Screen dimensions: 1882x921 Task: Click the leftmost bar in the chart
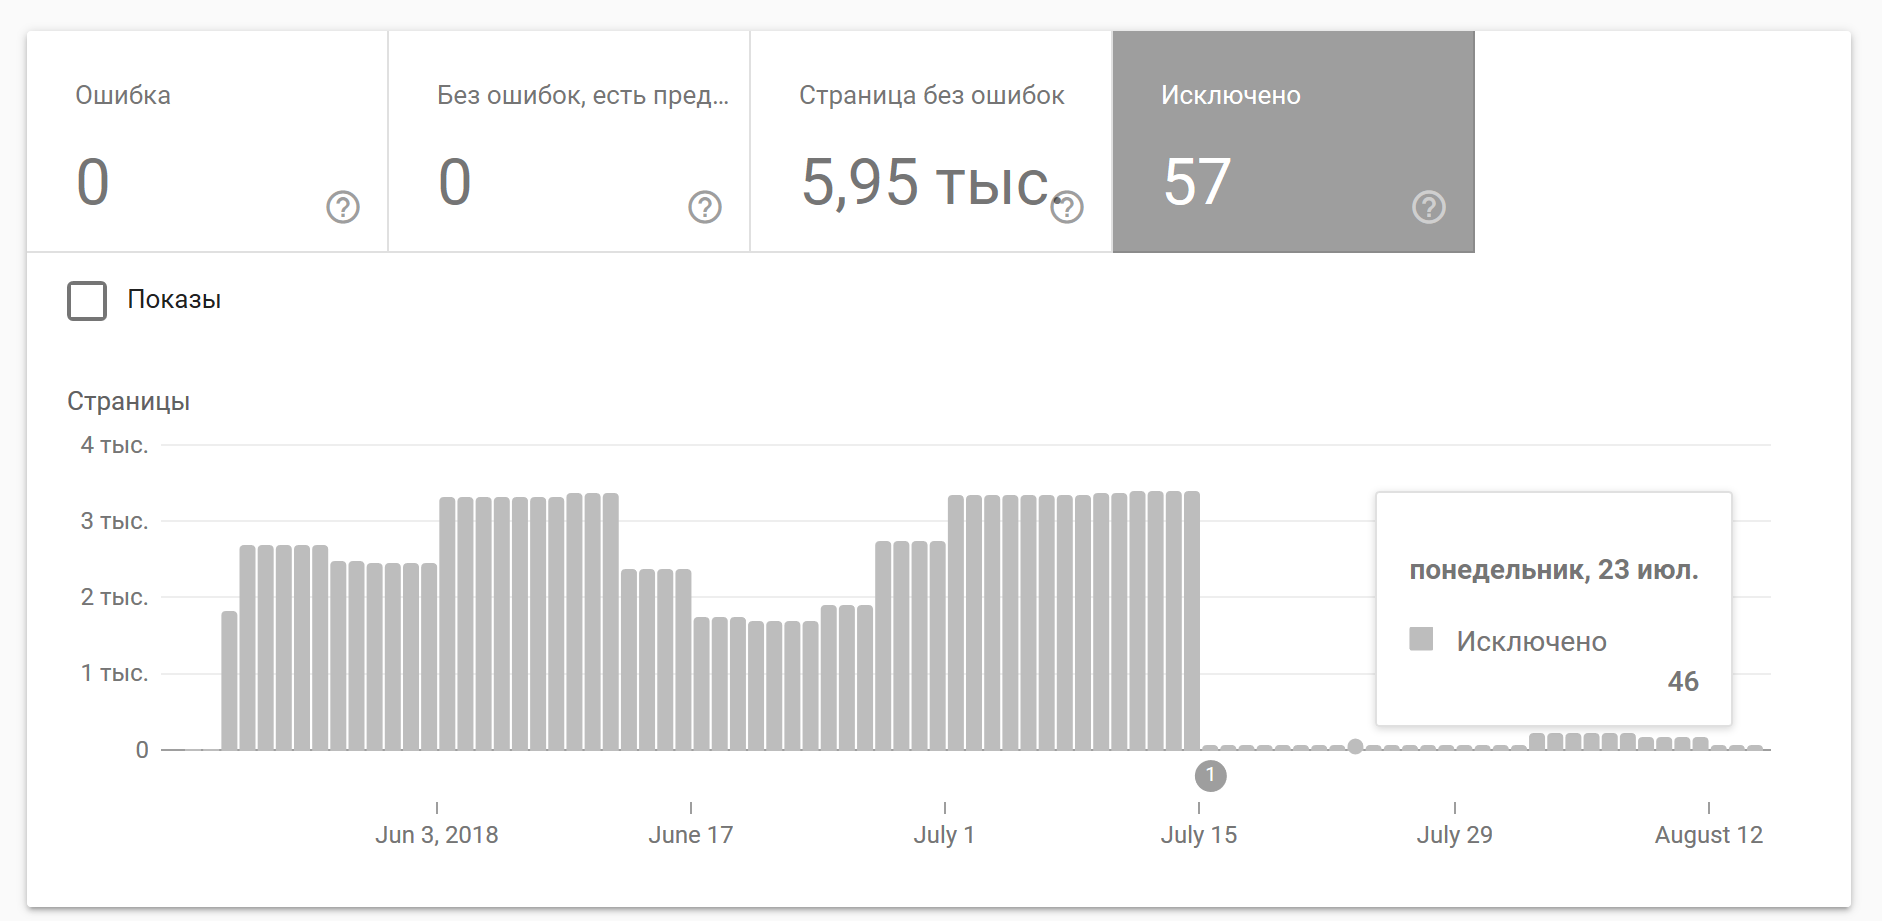click(x=229, y=680)
